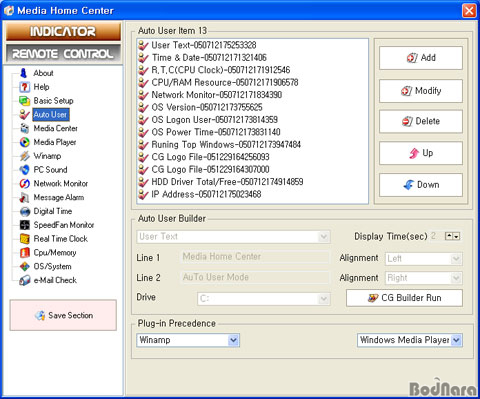Viewport: 480px width, 399px height.
Task: Open the Digital Time globe icon
Action: tap(24, 211)
